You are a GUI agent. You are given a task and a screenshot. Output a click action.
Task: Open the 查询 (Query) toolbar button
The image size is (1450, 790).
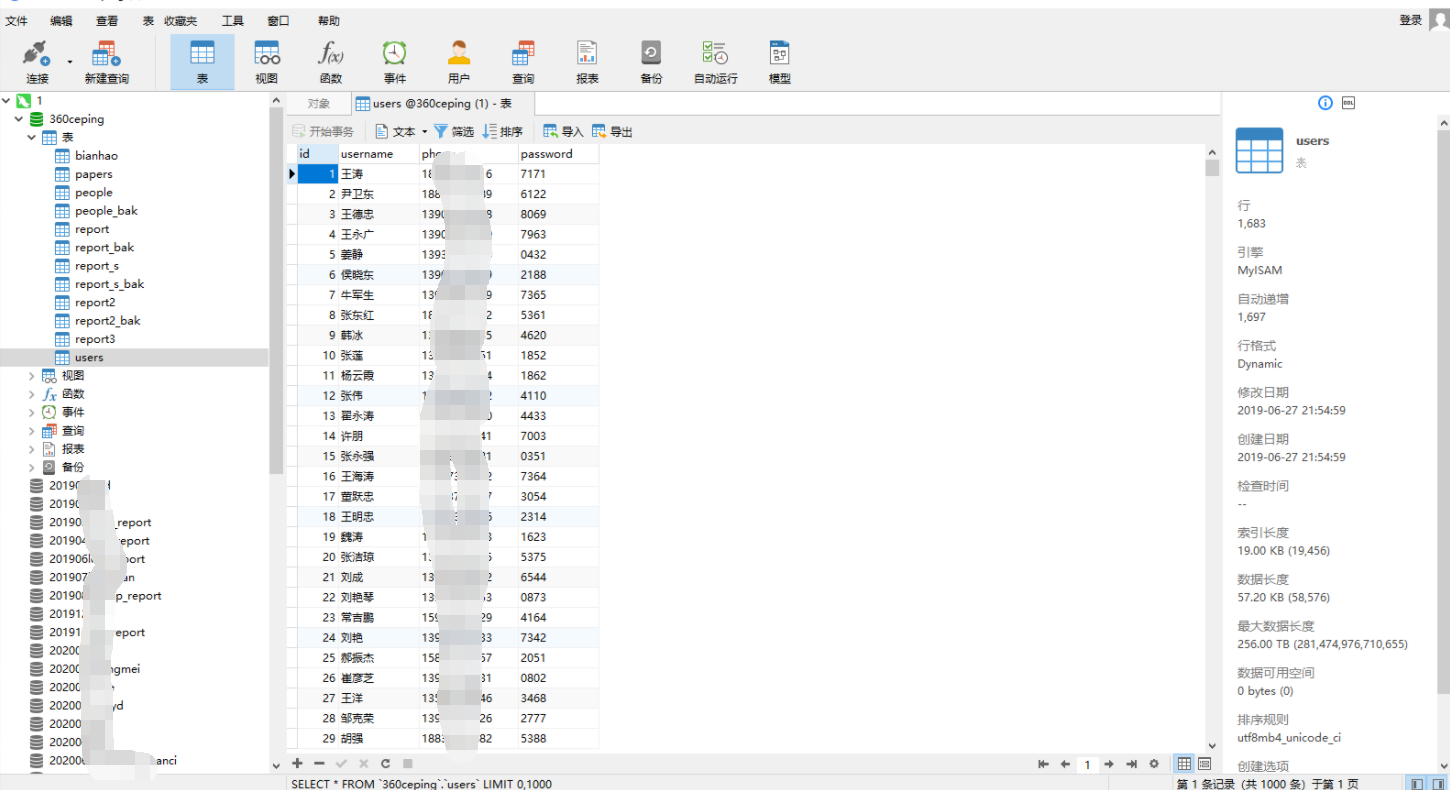click(x=523, y=62)
